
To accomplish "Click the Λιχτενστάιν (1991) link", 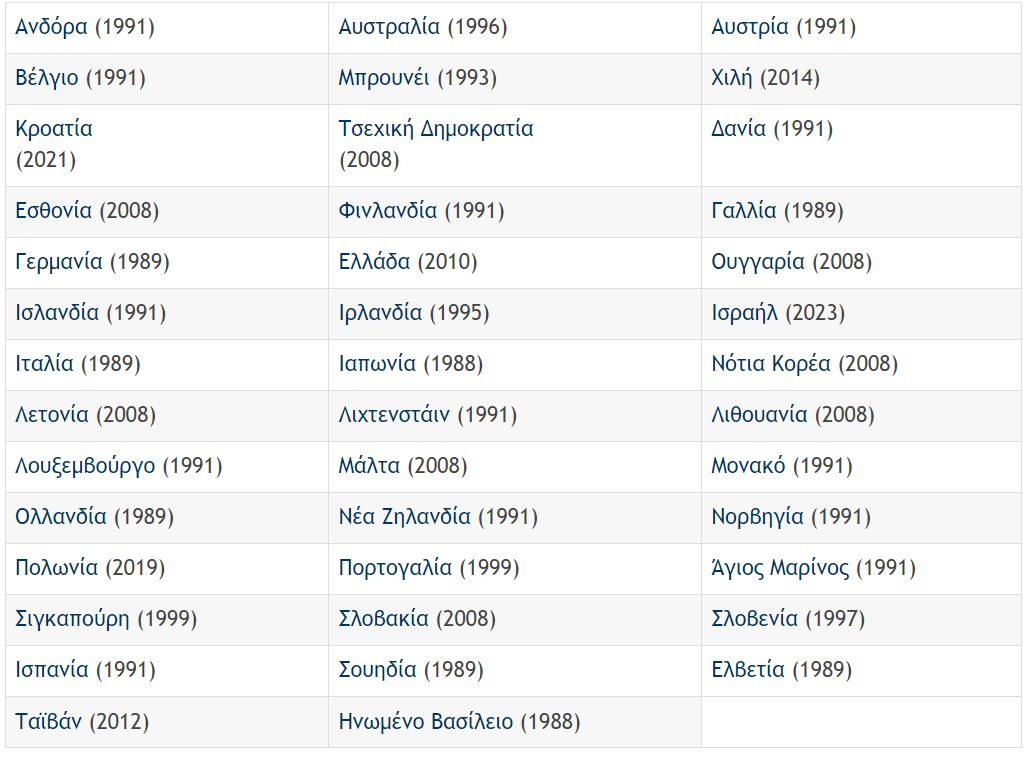I will pyautogui.click(x=427, y=415).
